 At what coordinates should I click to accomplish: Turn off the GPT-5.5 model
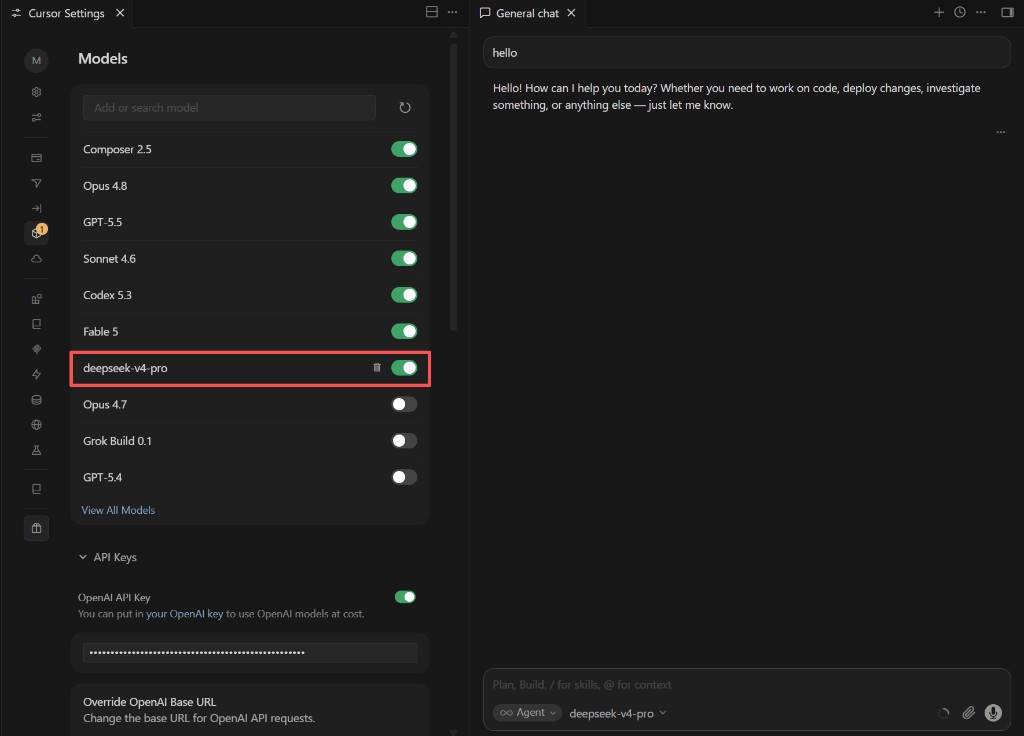coord(404,222)
